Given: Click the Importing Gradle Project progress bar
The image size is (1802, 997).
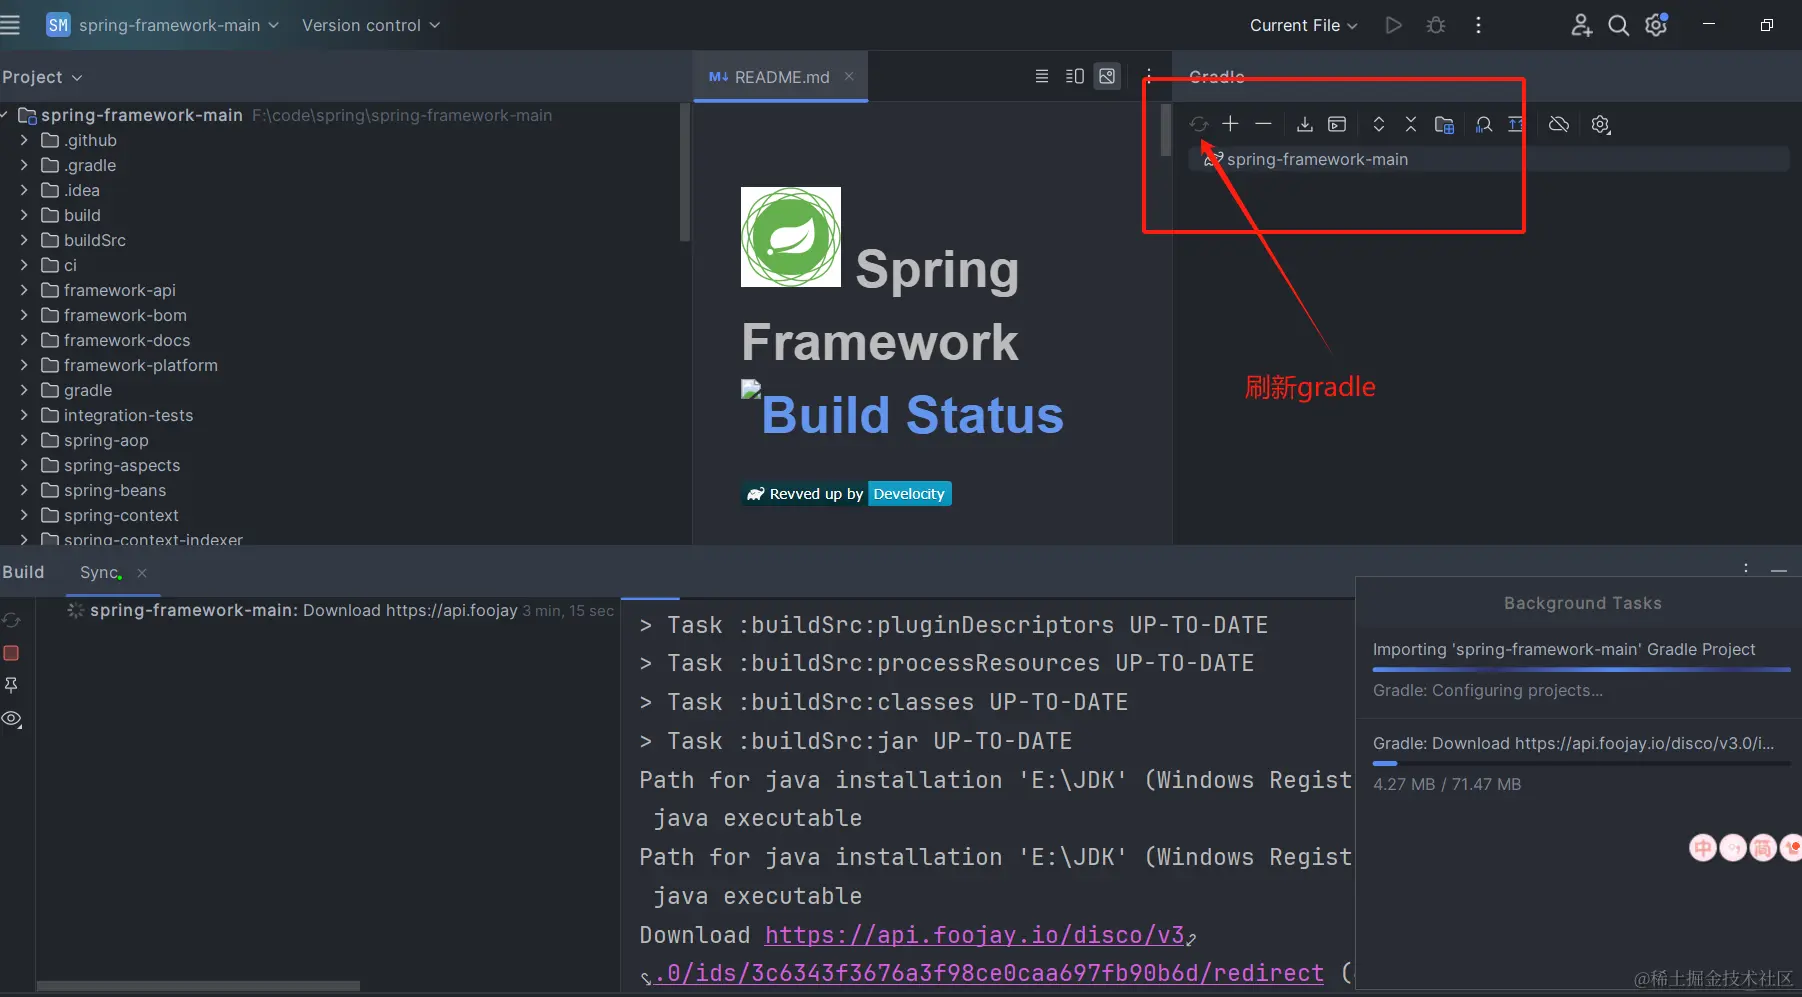Looking at the screenshot, I should pyautogui.click(x=1581, y=670).
